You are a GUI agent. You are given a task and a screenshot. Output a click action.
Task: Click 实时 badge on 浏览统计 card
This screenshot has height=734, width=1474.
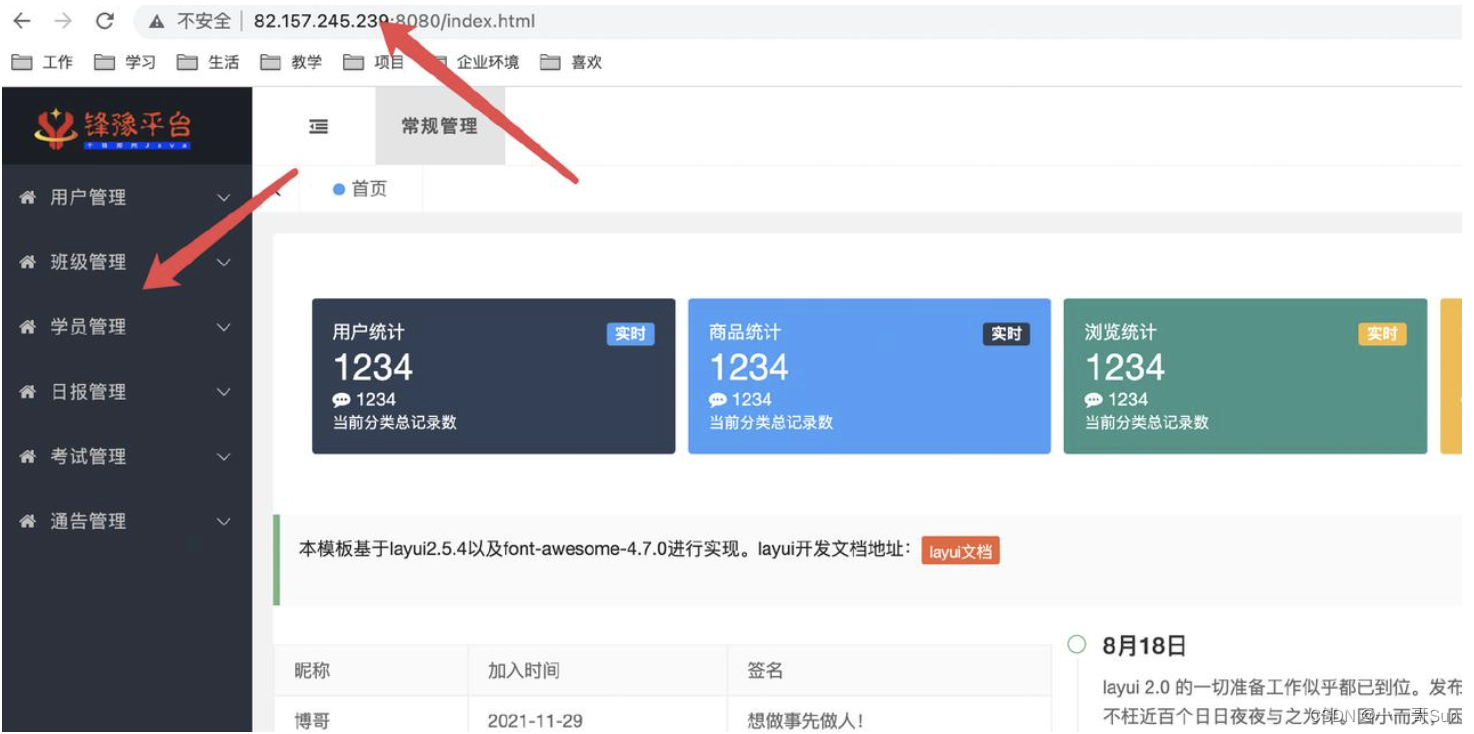[1382, 334]
